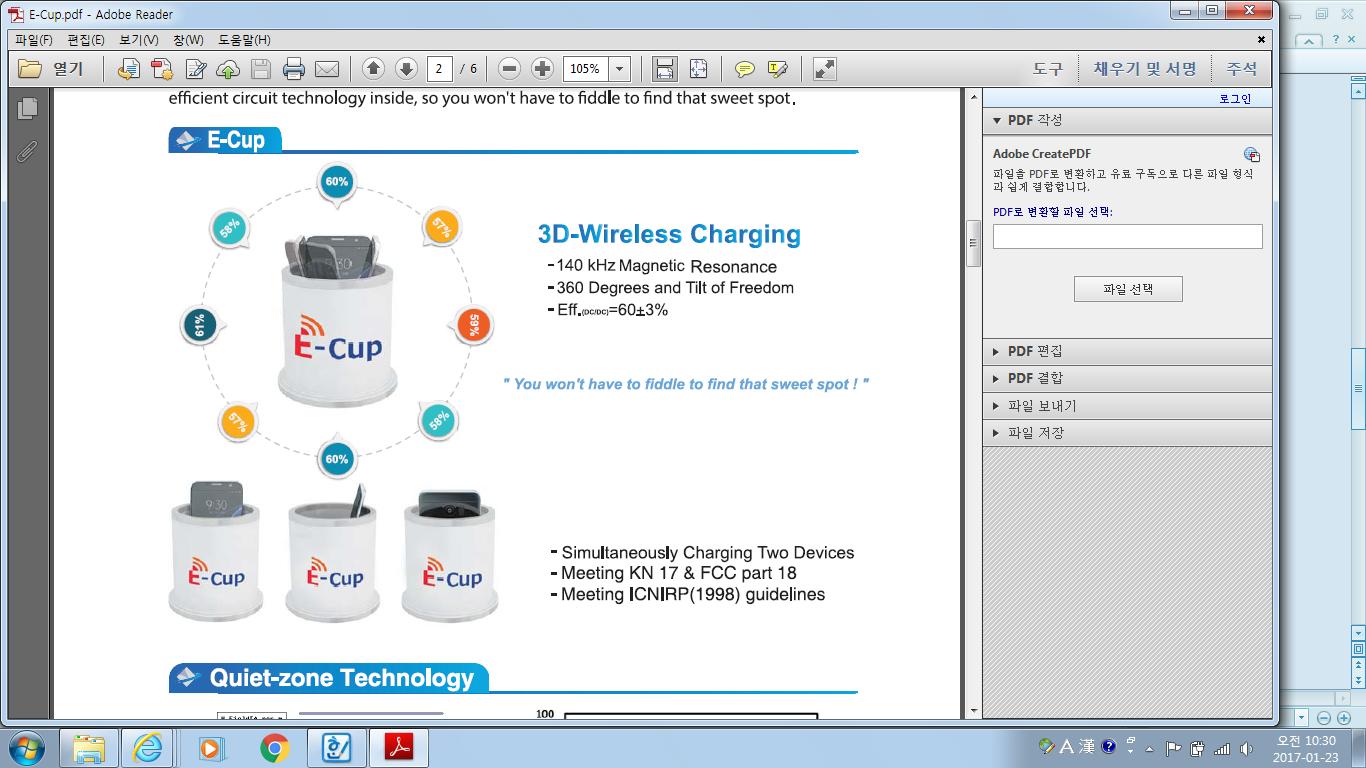Click the Adobe Reader taskbar button
This screenshot has width=1366, height=768.
[398, 747]
